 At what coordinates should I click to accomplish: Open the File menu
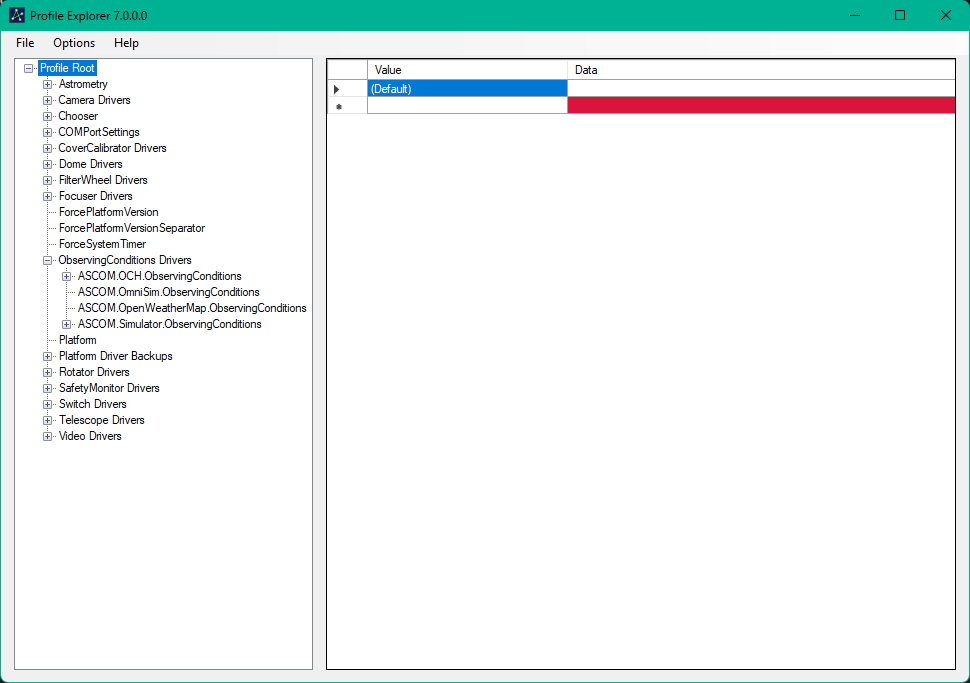click(25, 43)
